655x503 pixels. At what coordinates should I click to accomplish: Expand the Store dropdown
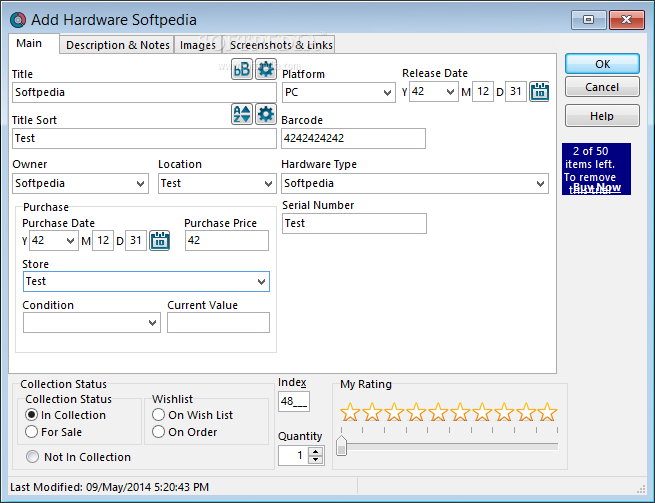(261, 282)
